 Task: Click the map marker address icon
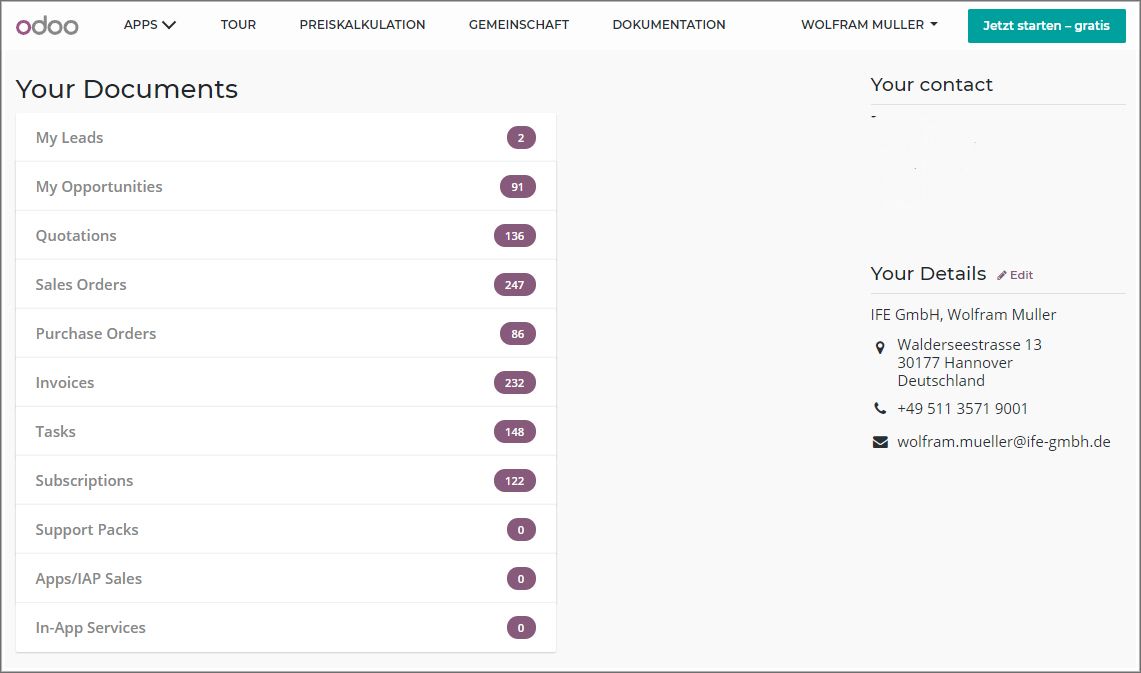[880, 347]
